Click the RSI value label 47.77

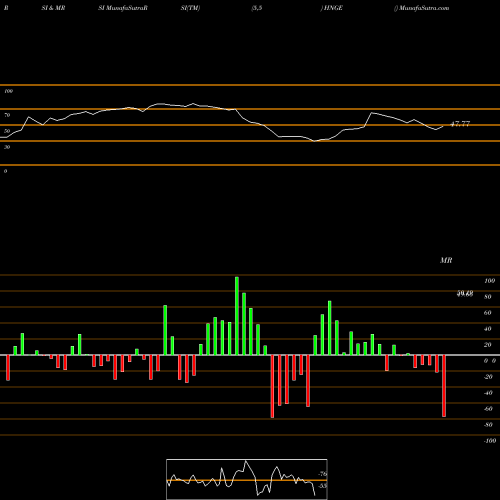click(460, 124)
